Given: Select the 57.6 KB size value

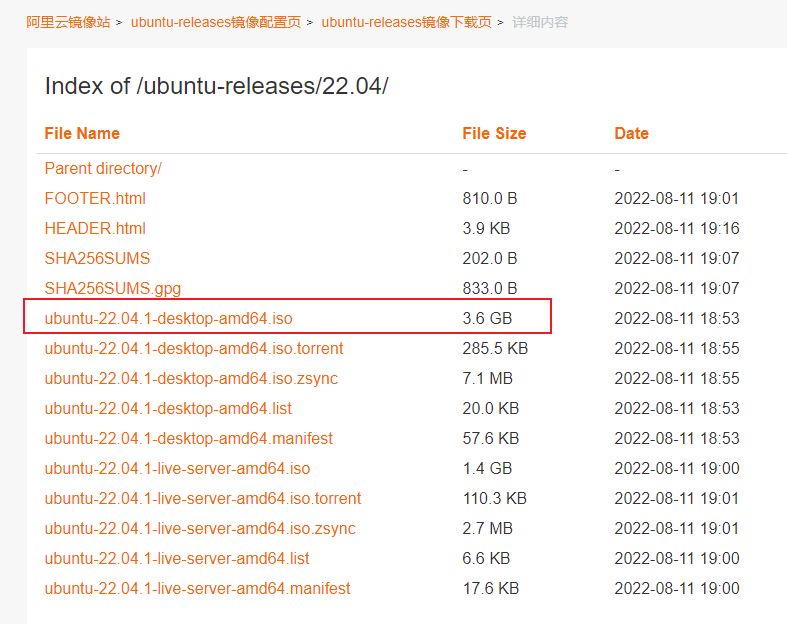Looking at the screenshot, I should pyautogui.click(x=490, y=438).
